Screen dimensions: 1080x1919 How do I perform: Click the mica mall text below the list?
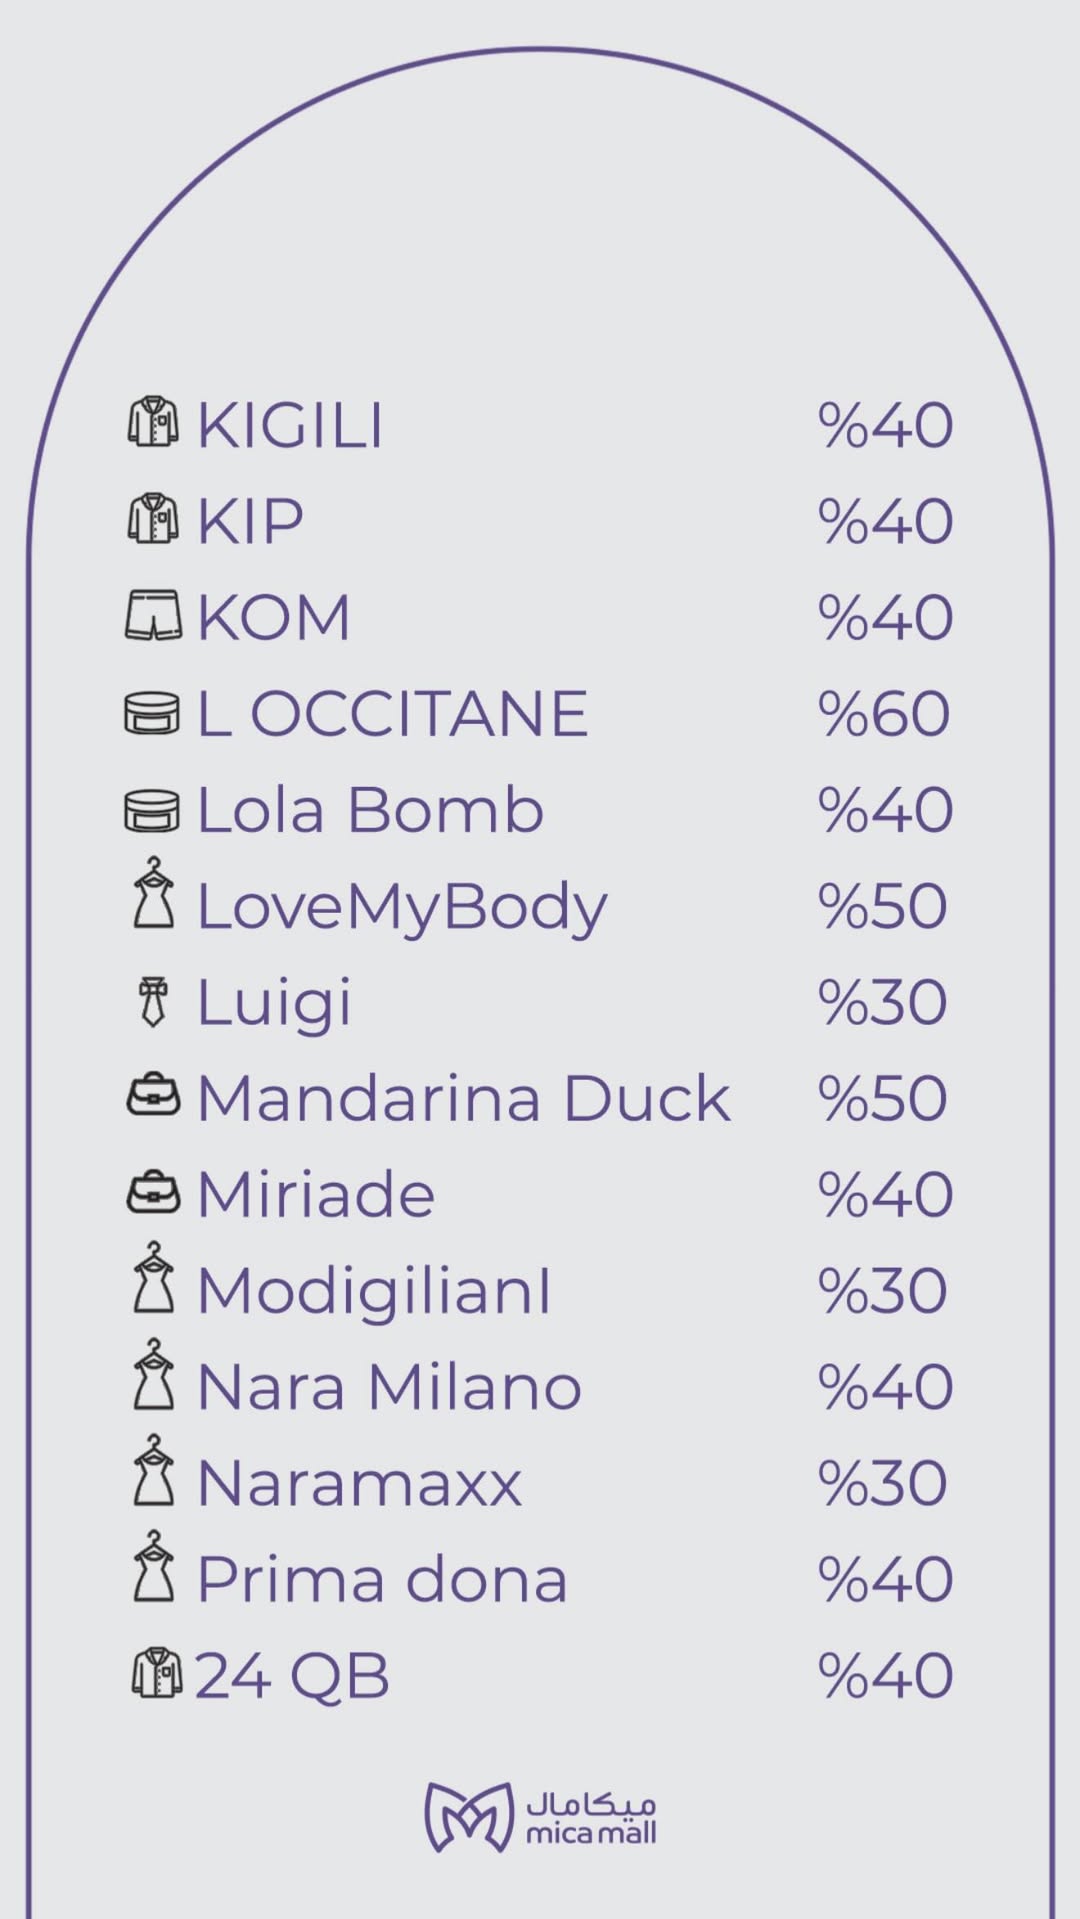(591, 1832)
